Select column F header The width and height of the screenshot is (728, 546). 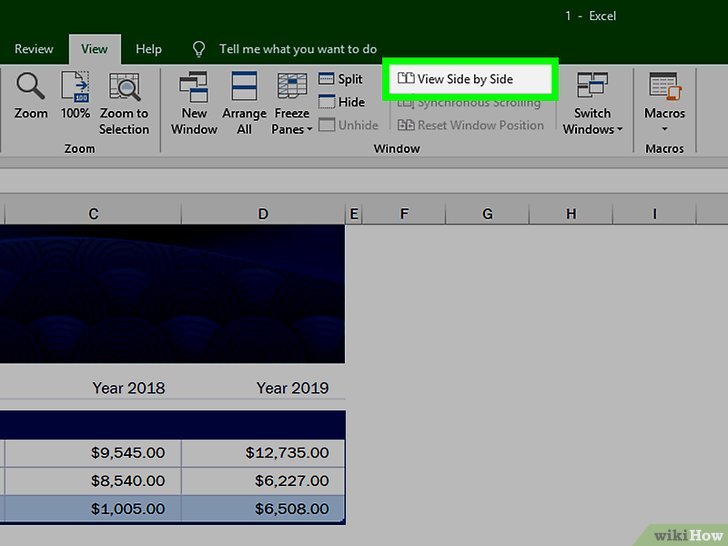point(405,213)
